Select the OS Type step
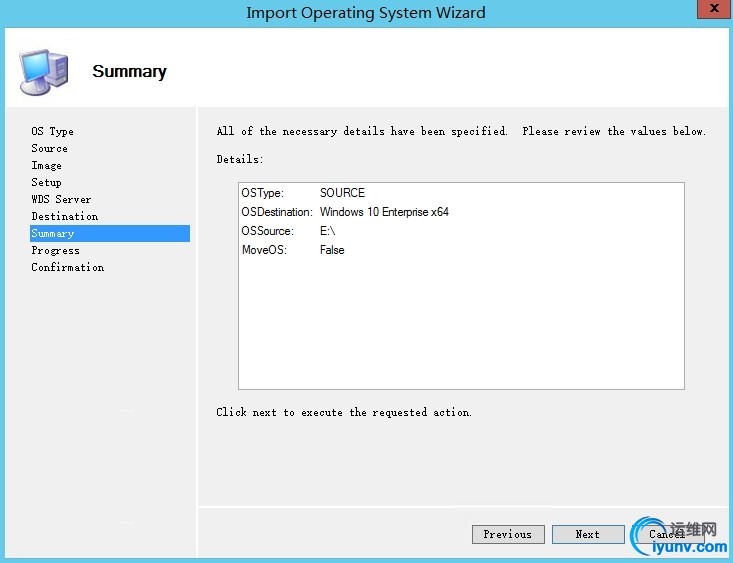 52,131
